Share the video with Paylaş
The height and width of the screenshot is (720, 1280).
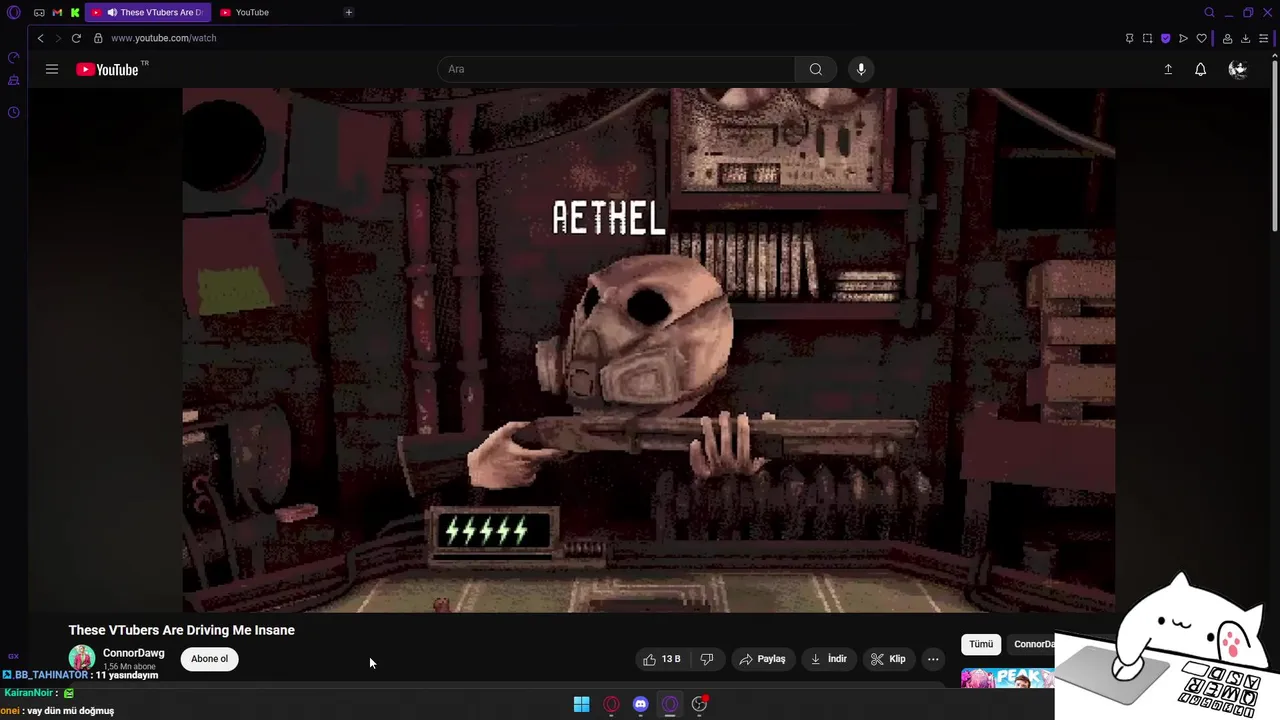(762, 659)
